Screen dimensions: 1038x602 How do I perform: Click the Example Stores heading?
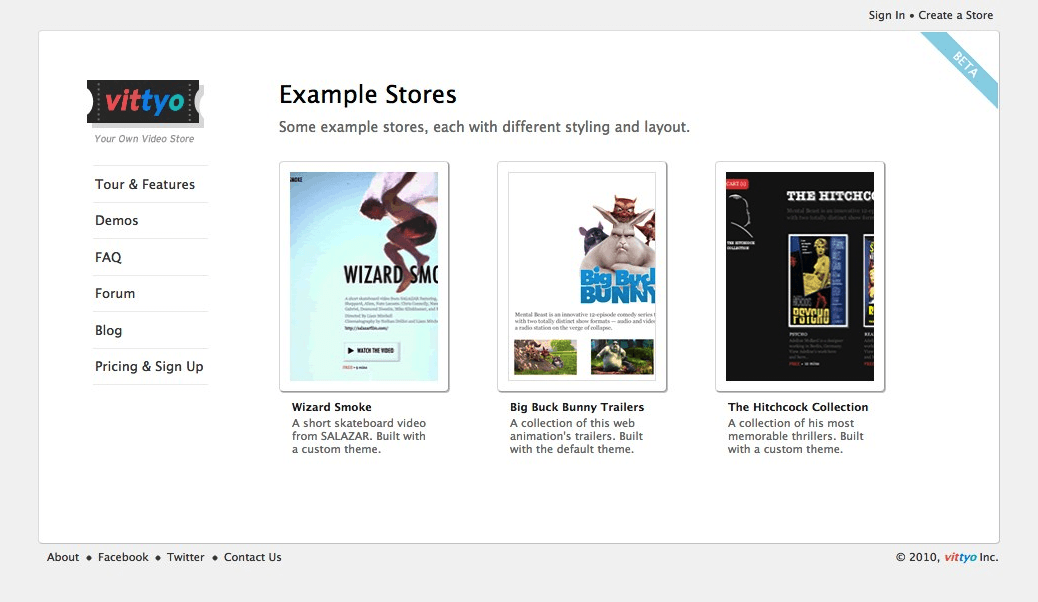[367, 95]
